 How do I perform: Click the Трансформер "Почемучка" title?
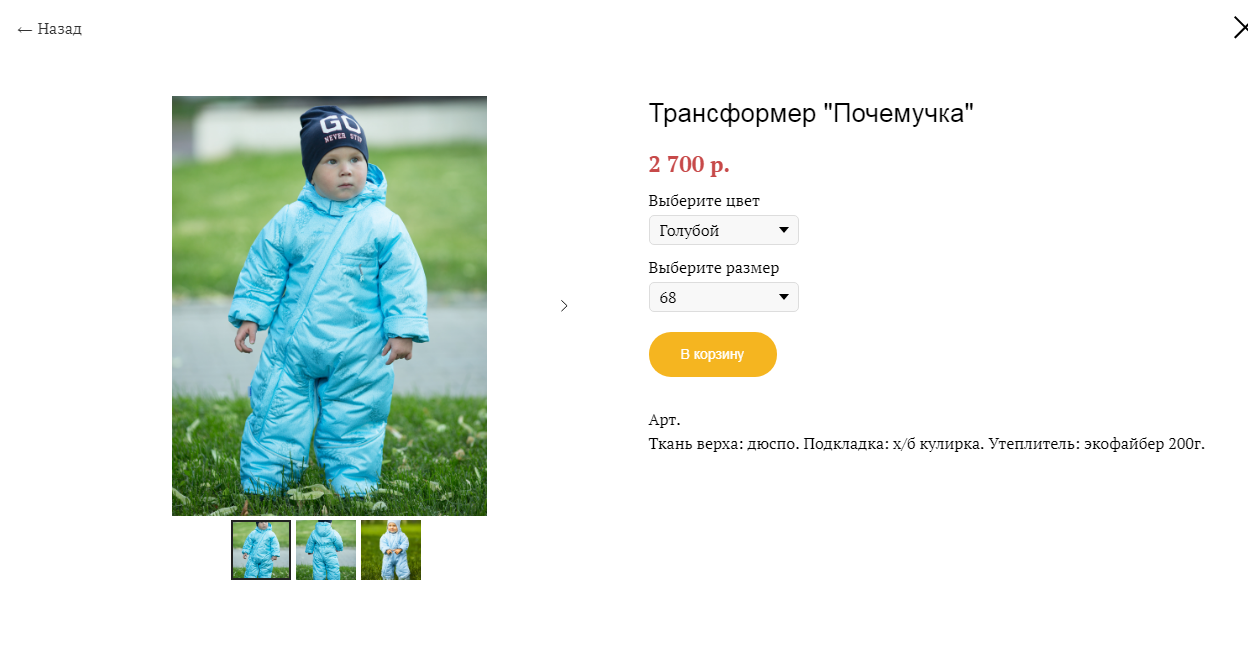pyautogui.click(x=811, y=114)
